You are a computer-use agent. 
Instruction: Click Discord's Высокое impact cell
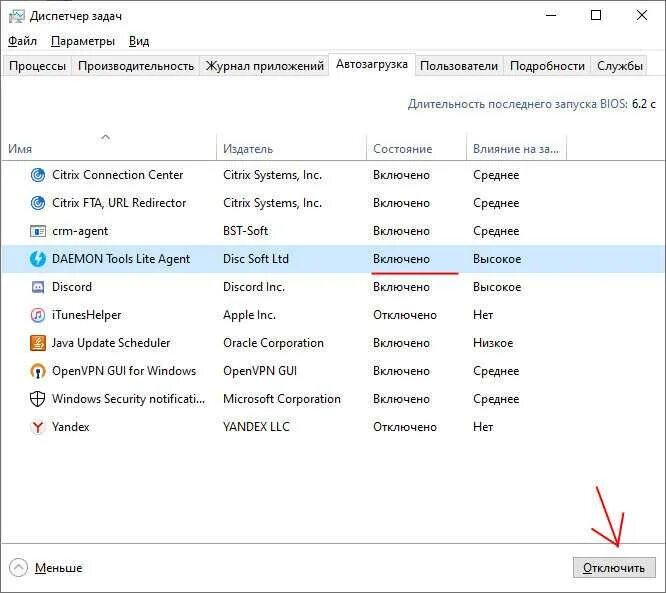pyautogui.click(x=497, y=287)
